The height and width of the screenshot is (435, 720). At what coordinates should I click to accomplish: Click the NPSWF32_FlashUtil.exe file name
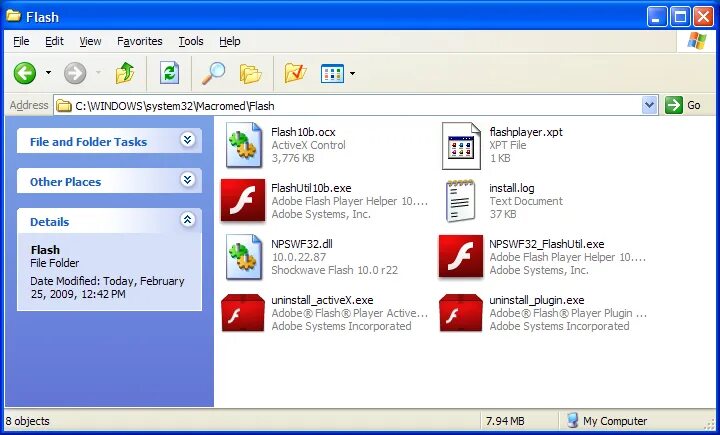coord(546,244)
